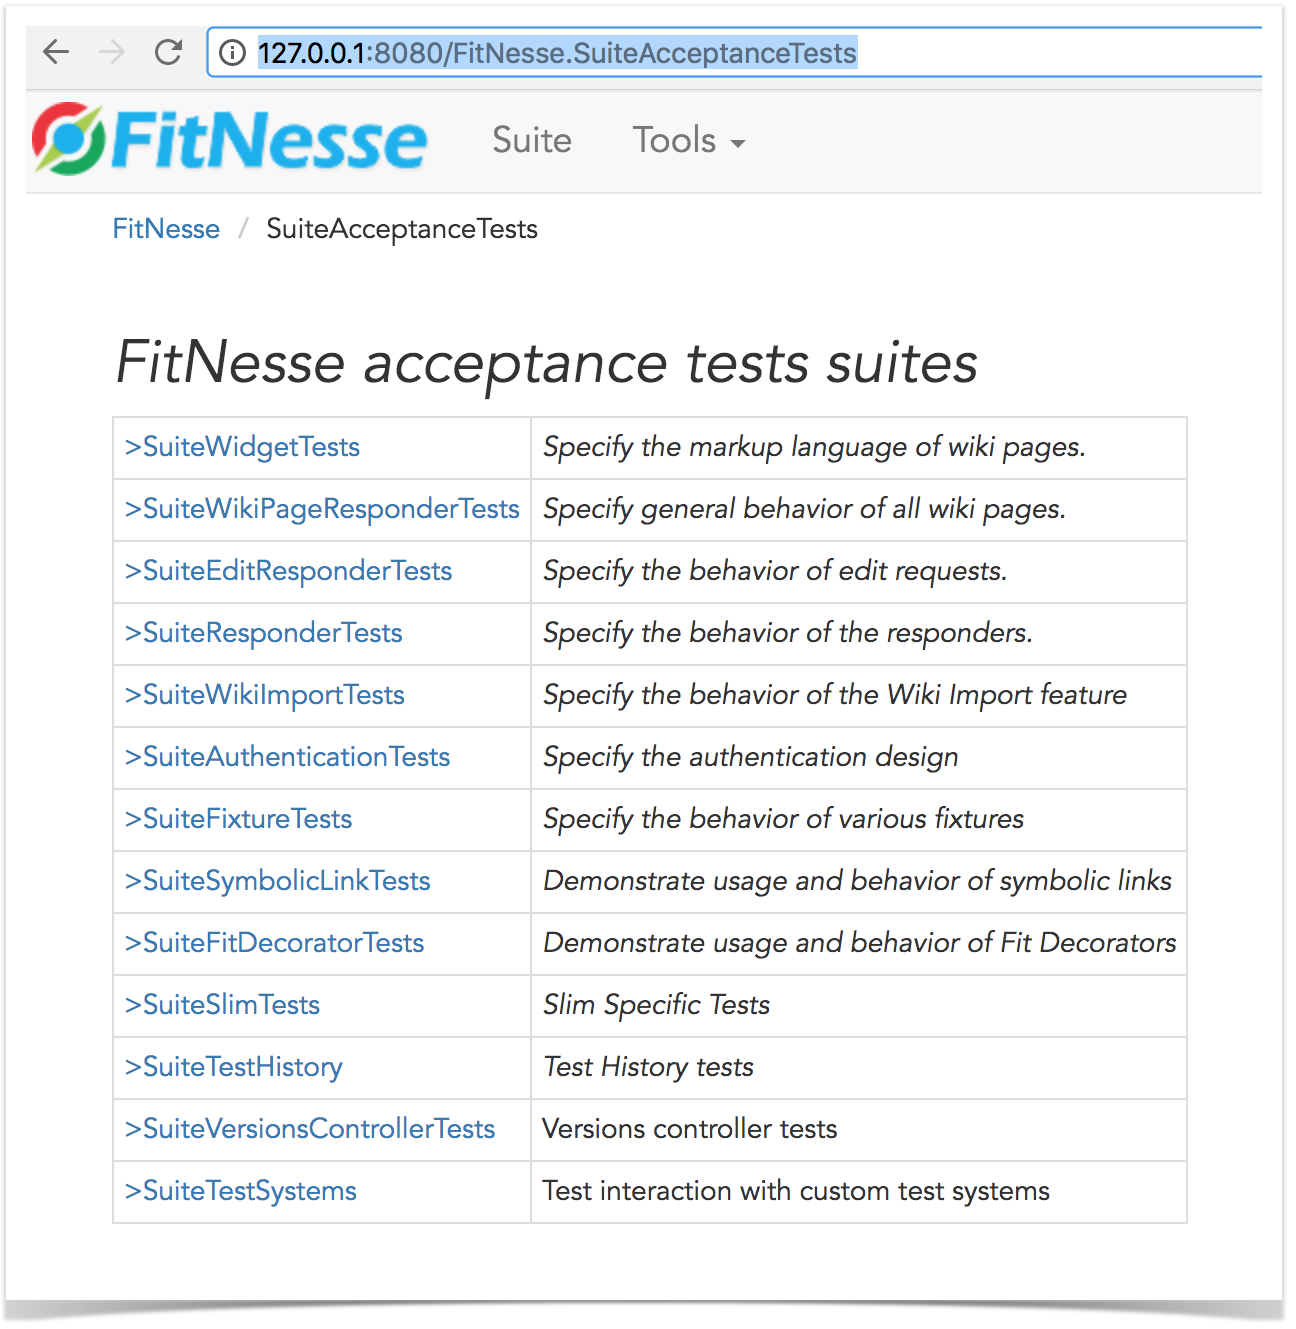Open the SuiteEditResponderTests link
Image resolution: width=1296 pixels, height=1329 pixels.
pos(288,571)
